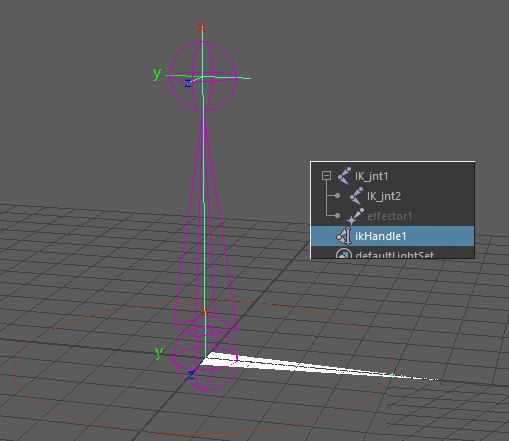
Task: Select the IK_jnt1 row text
Action: point(372,176)
